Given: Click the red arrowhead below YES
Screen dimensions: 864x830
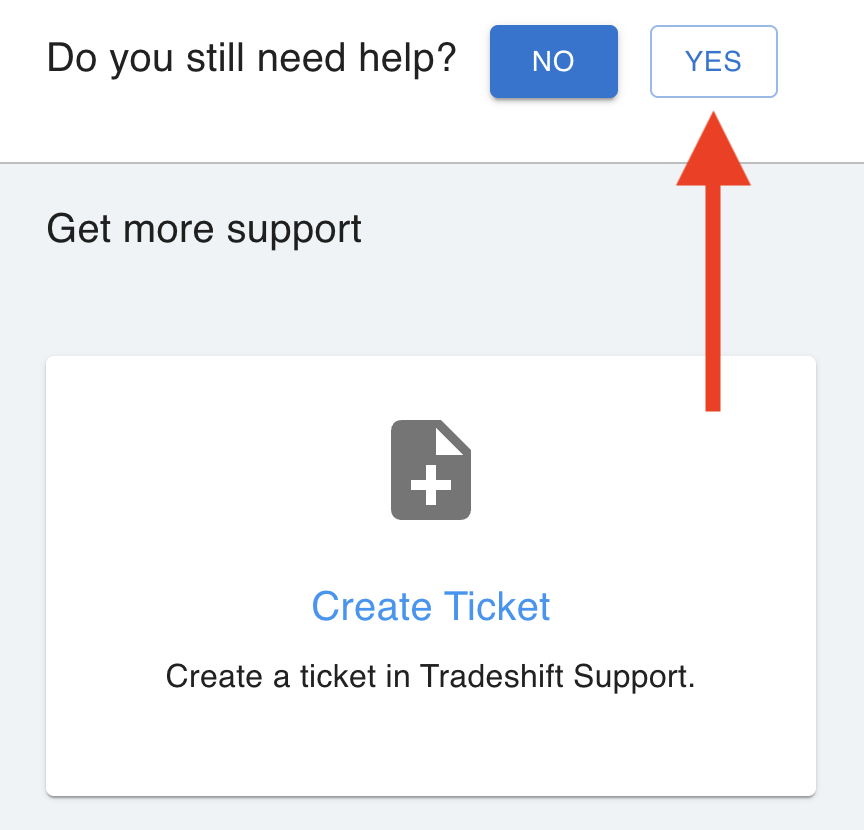Looking at the screenshot, I should (x=713, y=155).
